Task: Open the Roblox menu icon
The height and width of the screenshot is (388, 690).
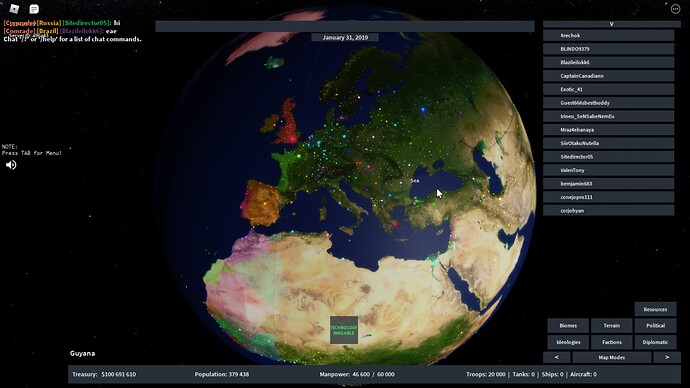Action: tap(14, 9)
